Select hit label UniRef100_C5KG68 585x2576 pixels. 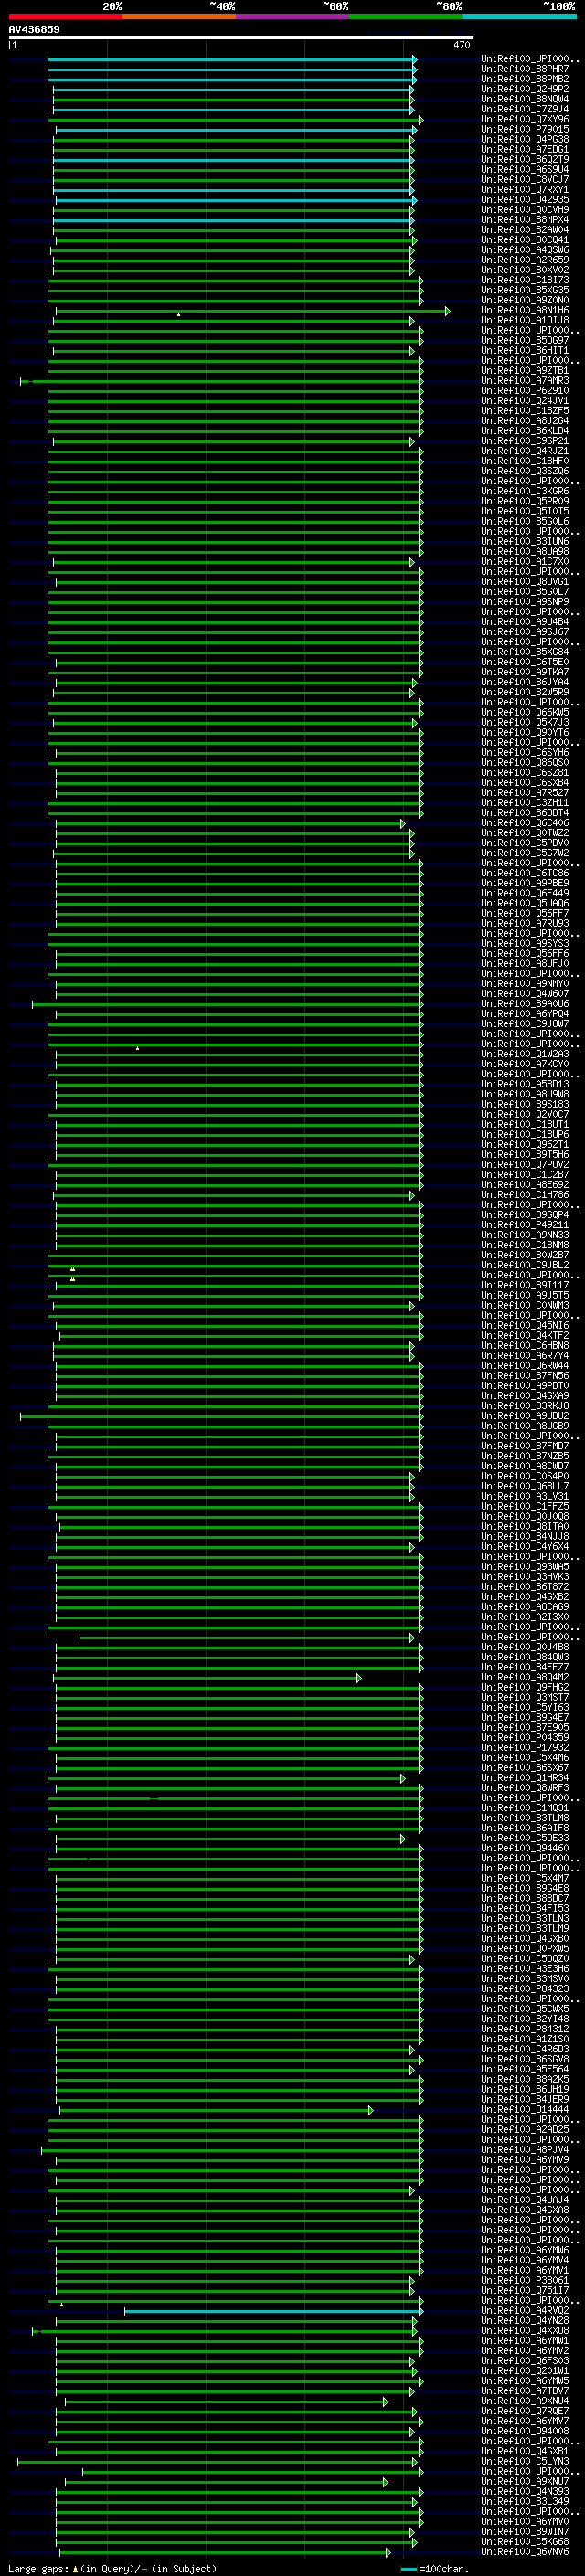(525, 2541)
